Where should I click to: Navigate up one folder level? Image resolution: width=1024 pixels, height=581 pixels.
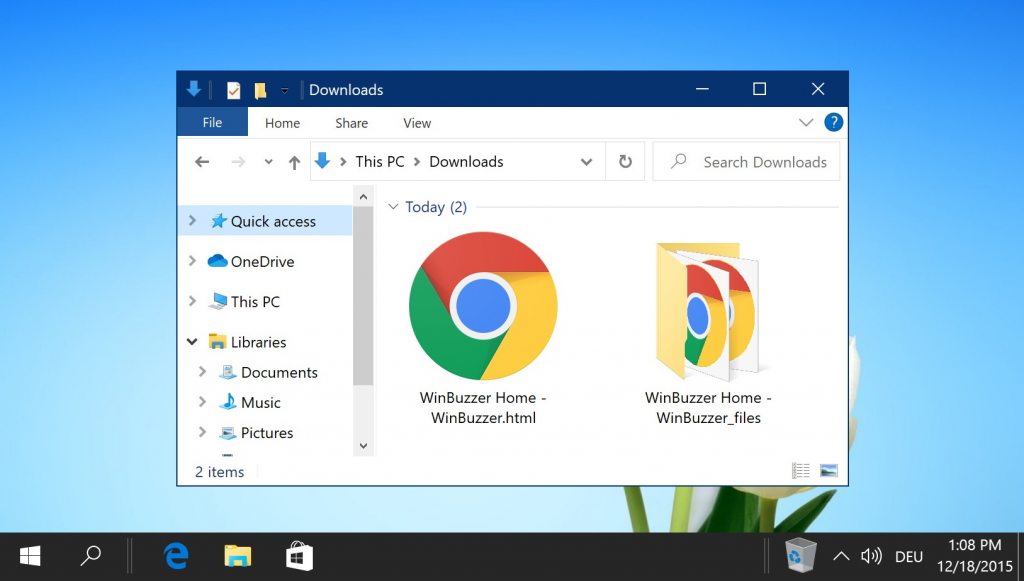coord(294,162)
